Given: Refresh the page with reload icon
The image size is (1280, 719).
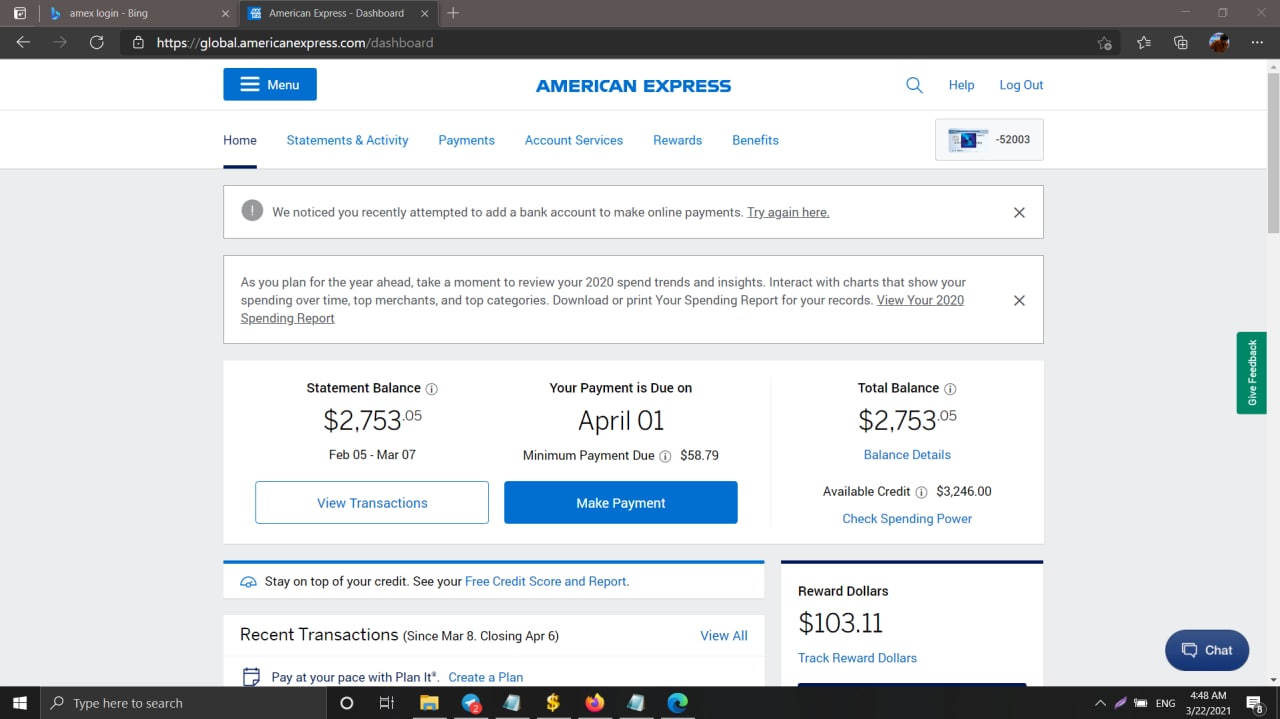Looking at the screenshot, I should coord(97,43).
